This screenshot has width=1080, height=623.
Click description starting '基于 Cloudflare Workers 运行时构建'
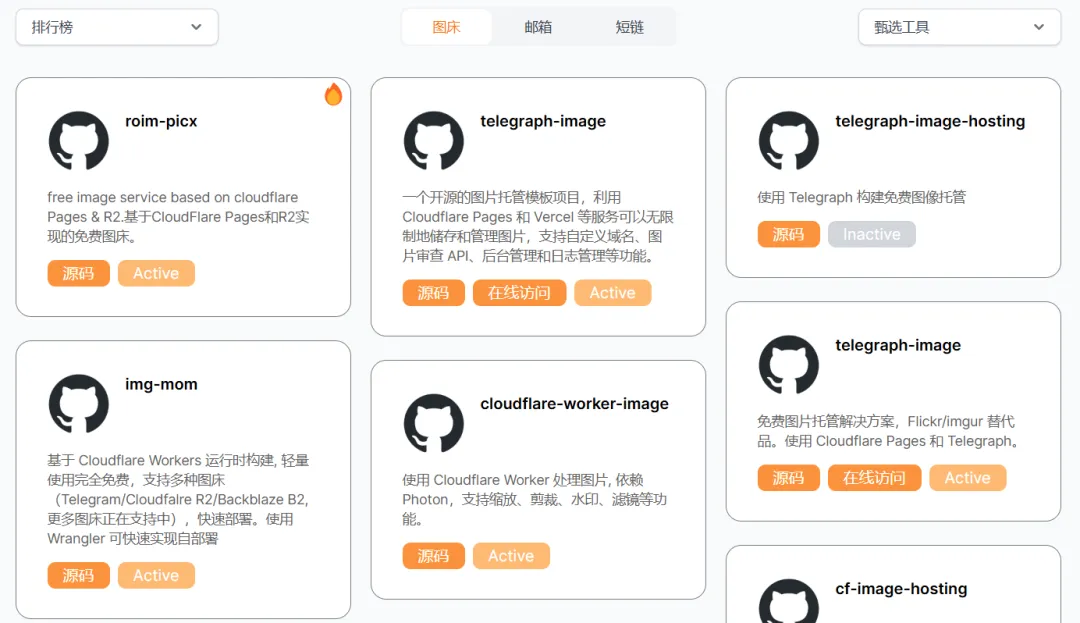(178, 499)
